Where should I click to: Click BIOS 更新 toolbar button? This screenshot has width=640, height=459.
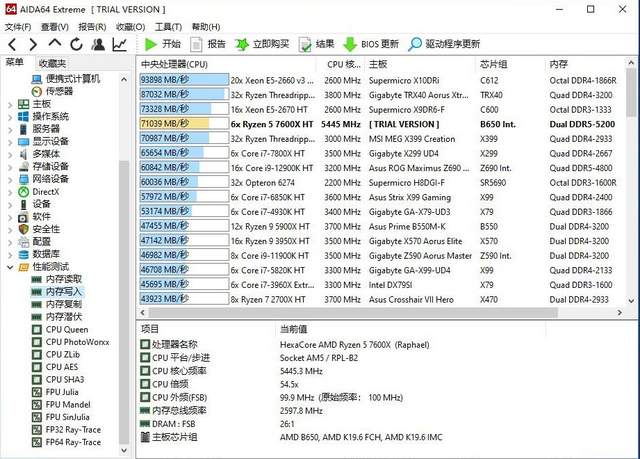pos(371,44)
